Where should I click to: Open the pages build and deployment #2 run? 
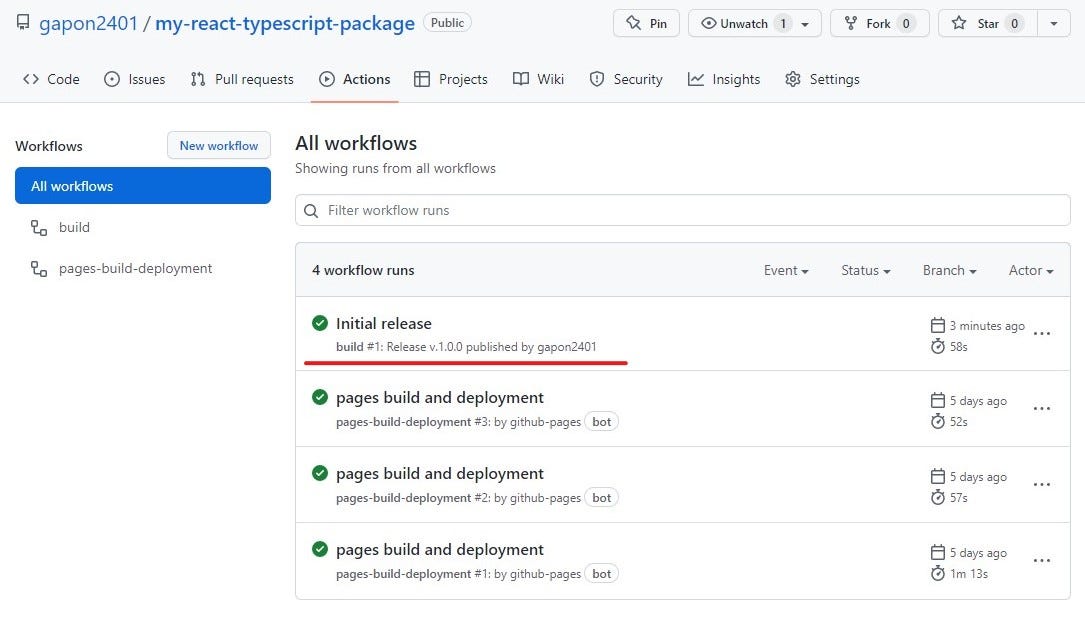point(439,474)
